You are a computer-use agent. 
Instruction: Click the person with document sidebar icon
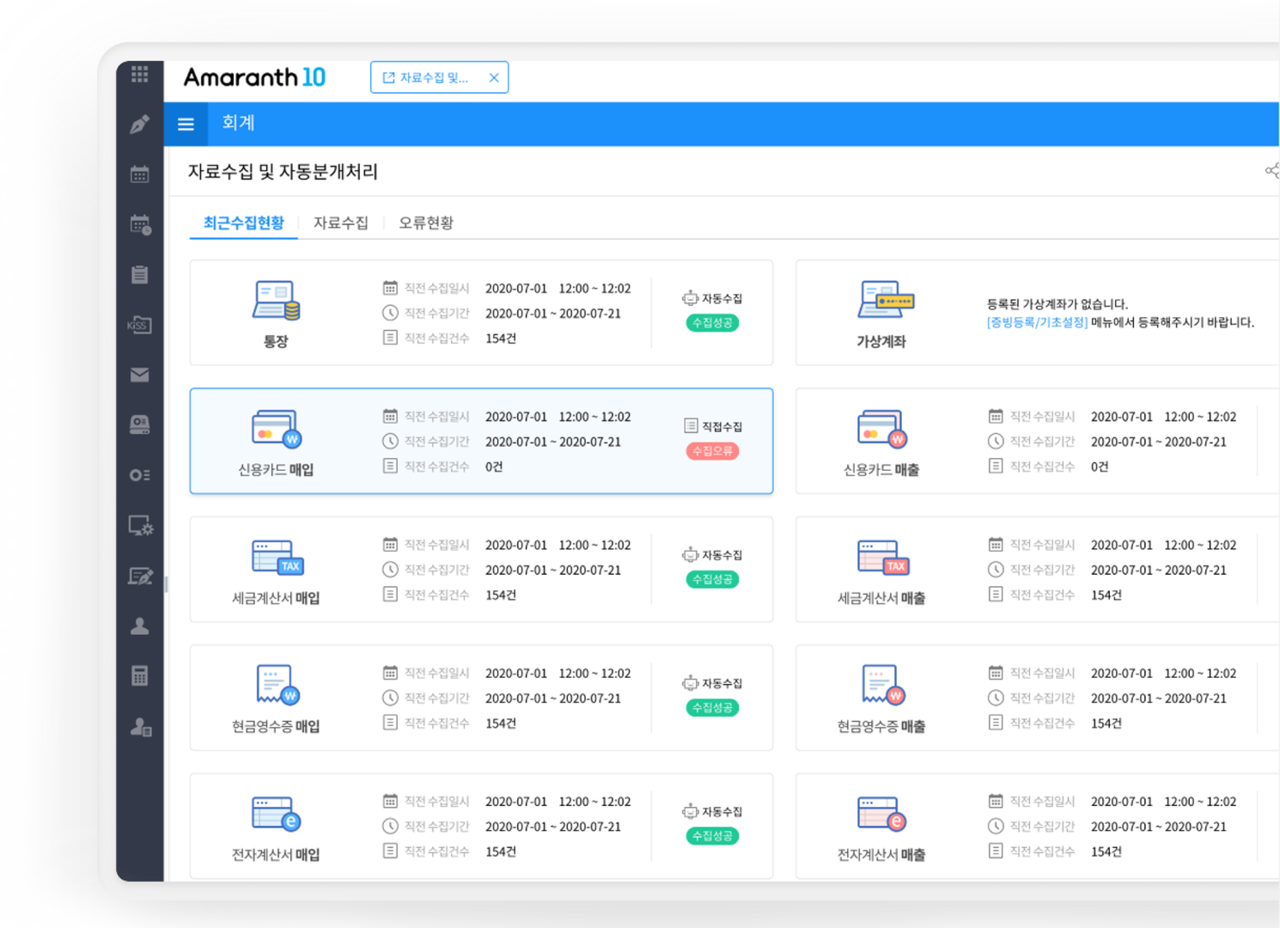click(x=140, y=727)
